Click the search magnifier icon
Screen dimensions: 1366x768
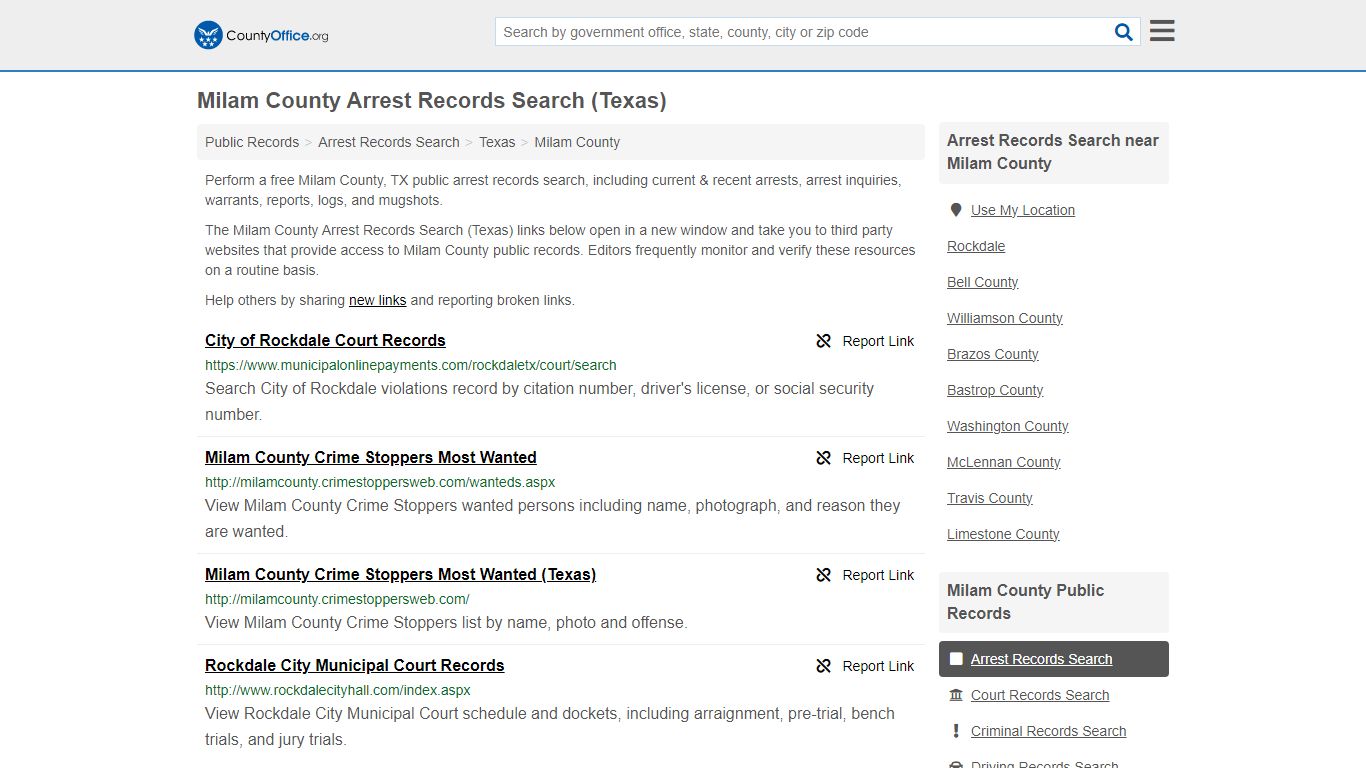1124,32
